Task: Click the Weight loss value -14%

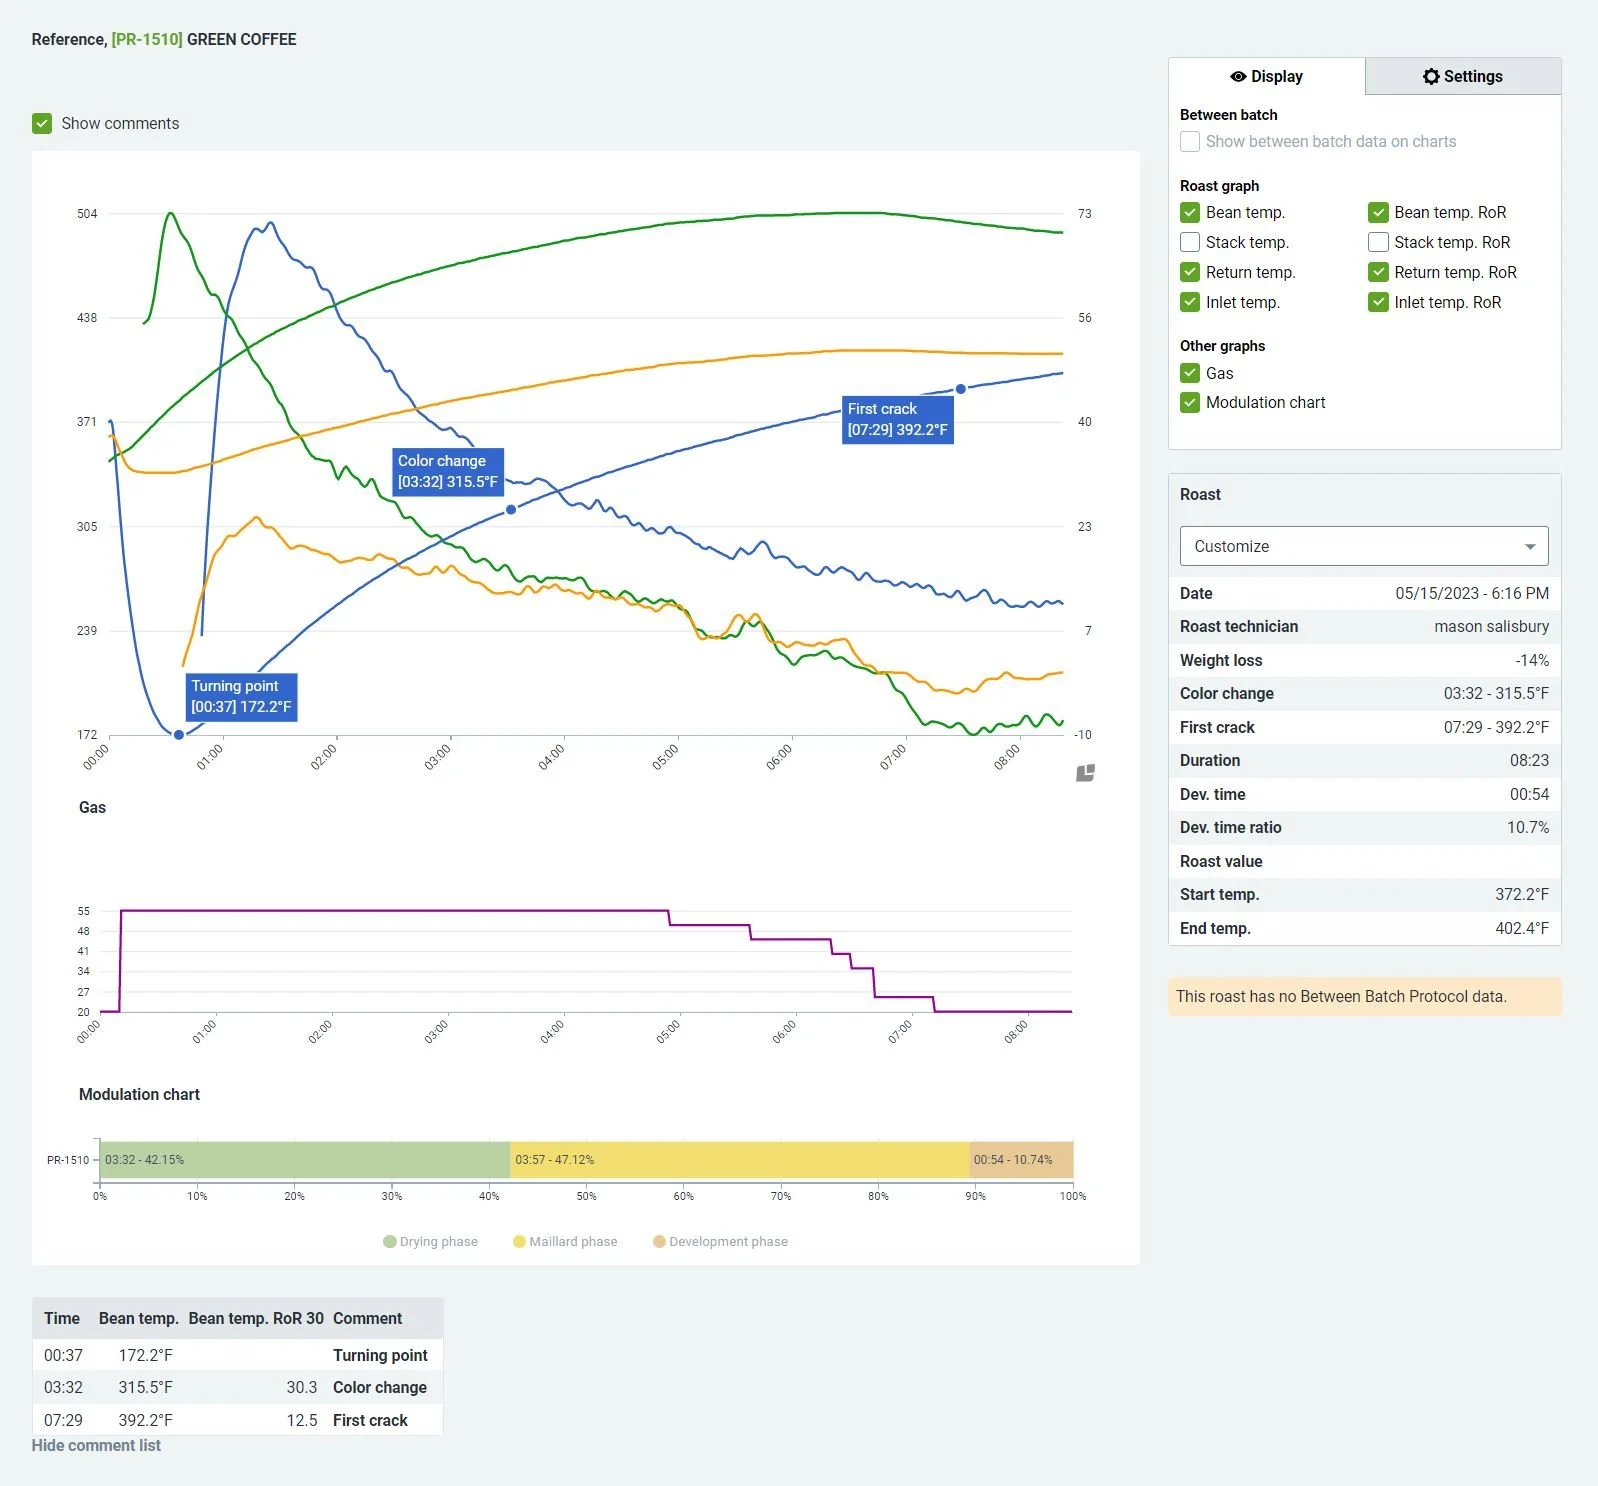Action: point(1532,660)
